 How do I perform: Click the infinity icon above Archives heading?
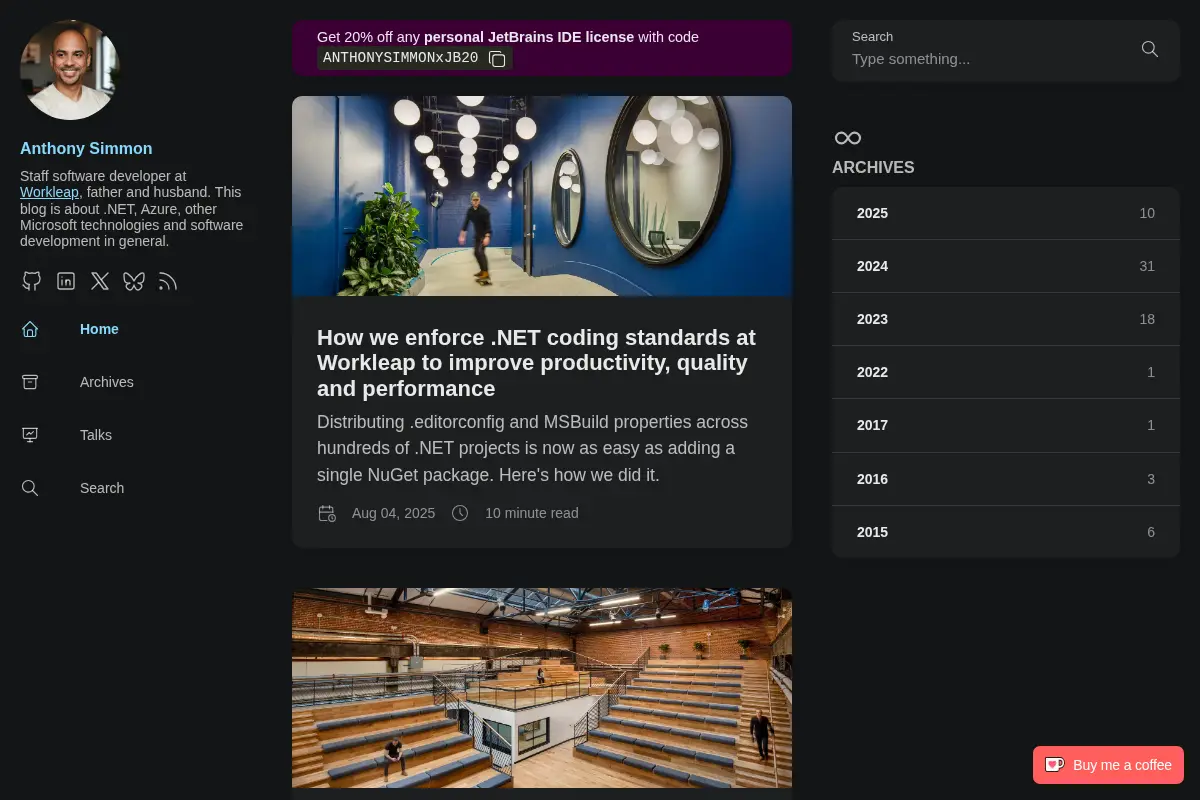pos(848,138)
